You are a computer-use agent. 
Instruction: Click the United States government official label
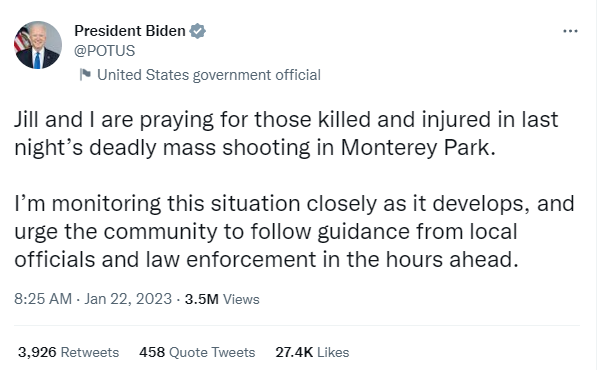tap(209, 75)
